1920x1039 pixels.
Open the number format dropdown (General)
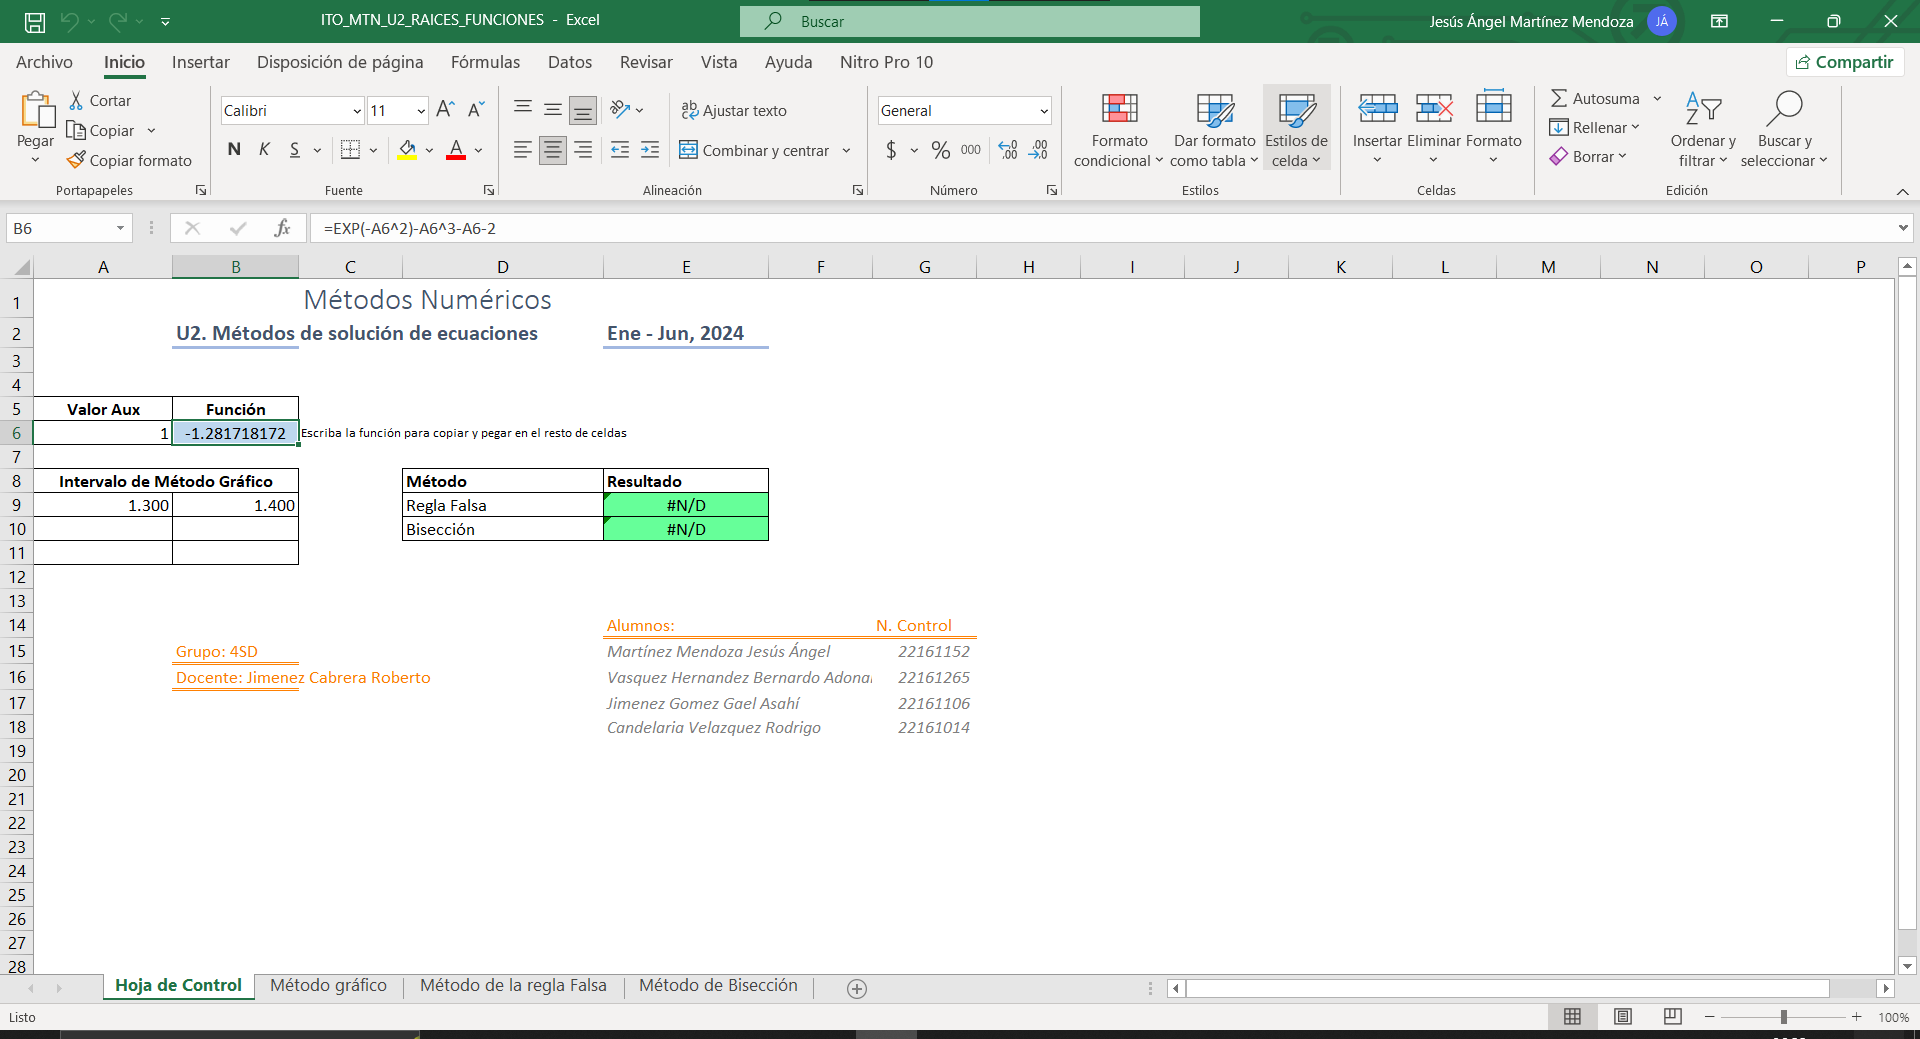click(1043, 111)
